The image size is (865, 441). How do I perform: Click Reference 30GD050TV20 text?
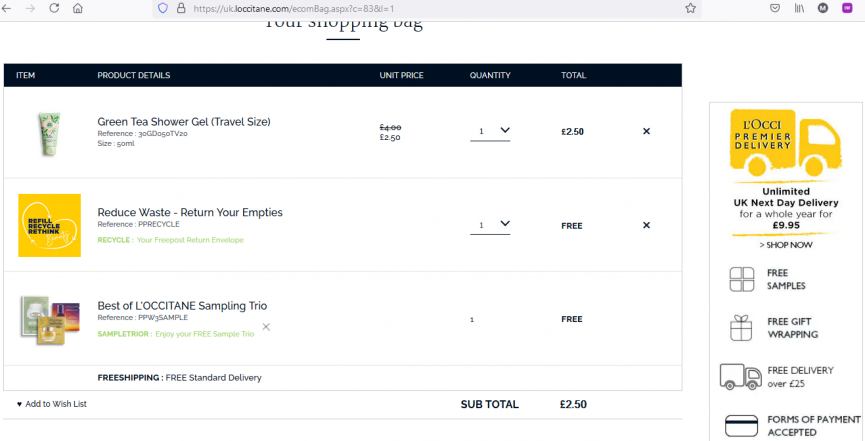point(142,134)
